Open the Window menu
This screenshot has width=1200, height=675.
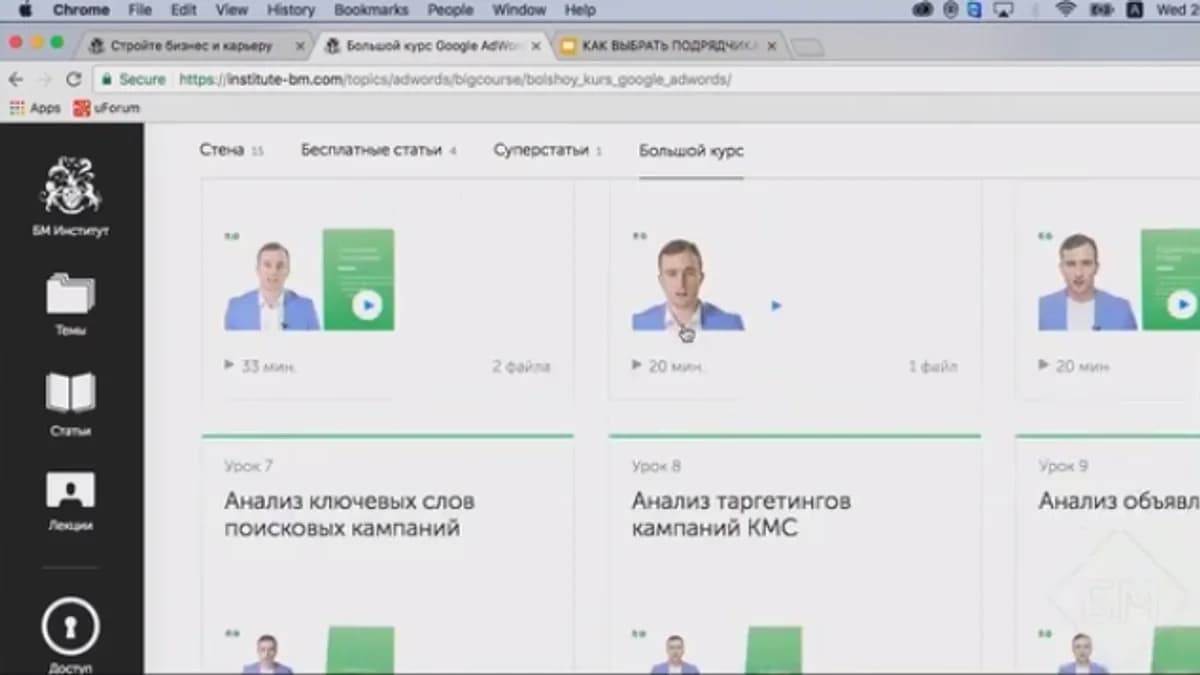(519, 10)
